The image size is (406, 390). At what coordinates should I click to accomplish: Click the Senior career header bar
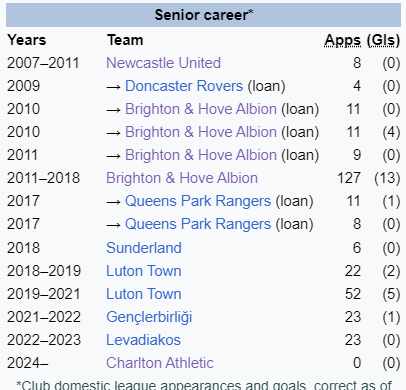coord(203,15)
